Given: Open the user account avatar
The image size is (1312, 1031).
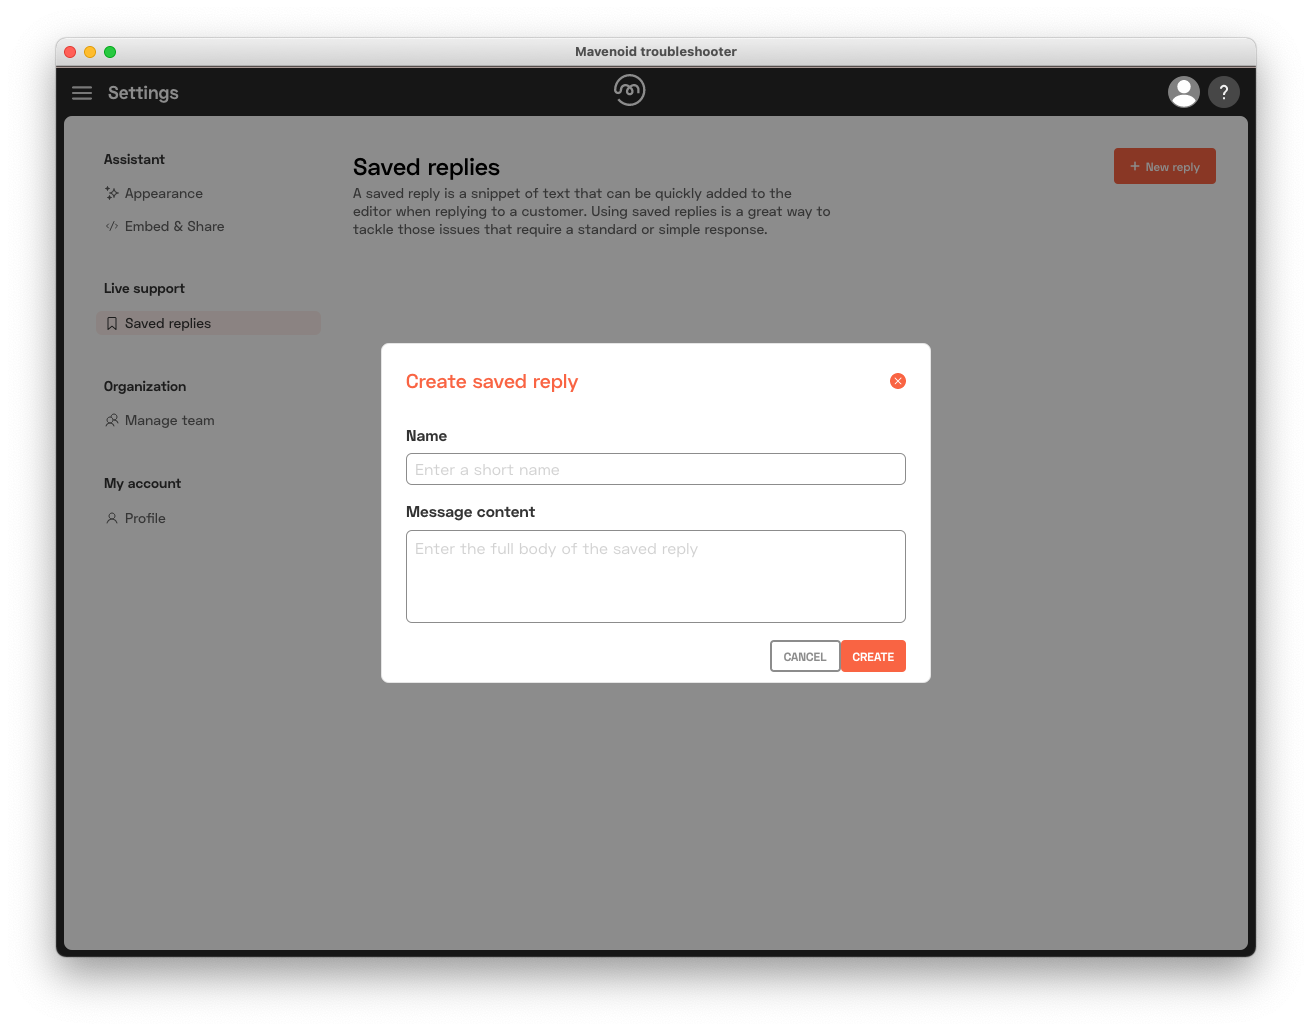Looking at the screenshot, I should [x=1184, y=92].
